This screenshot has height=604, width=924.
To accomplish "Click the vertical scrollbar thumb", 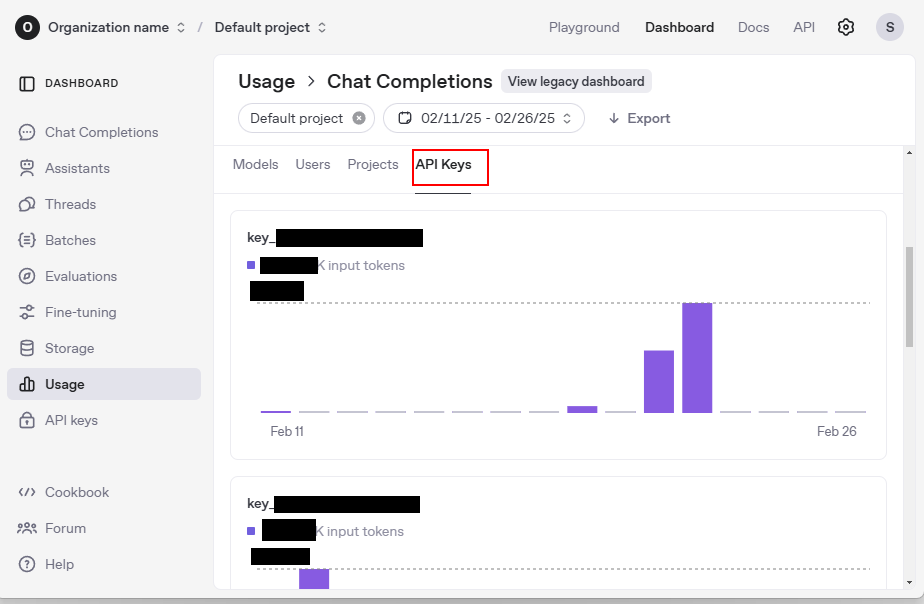I will pos(909,297).
